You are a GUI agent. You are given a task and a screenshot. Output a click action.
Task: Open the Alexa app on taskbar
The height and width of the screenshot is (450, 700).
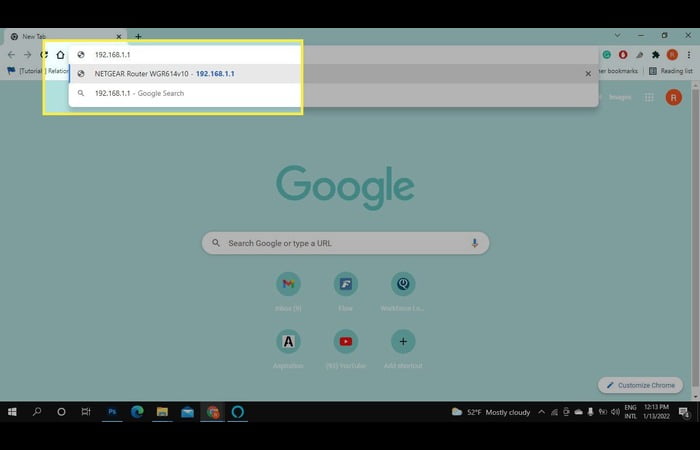click(x=238, y=412)
